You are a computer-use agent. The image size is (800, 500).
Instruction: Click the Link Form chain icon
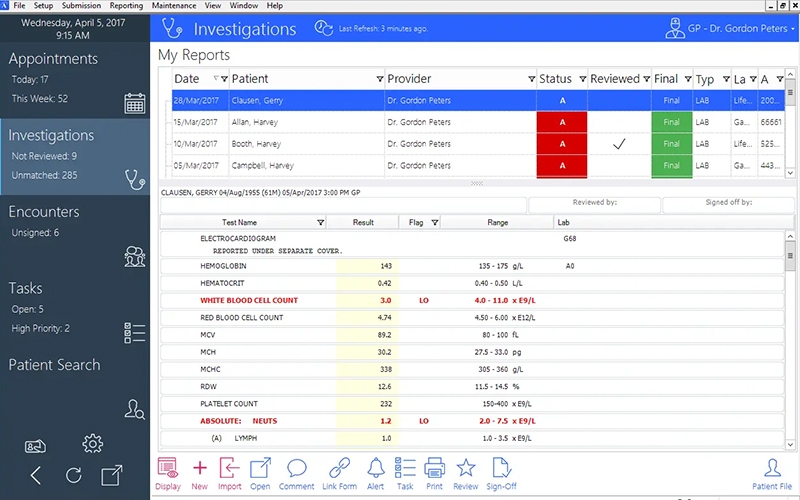pyautogui.click(x=340, y=468)
